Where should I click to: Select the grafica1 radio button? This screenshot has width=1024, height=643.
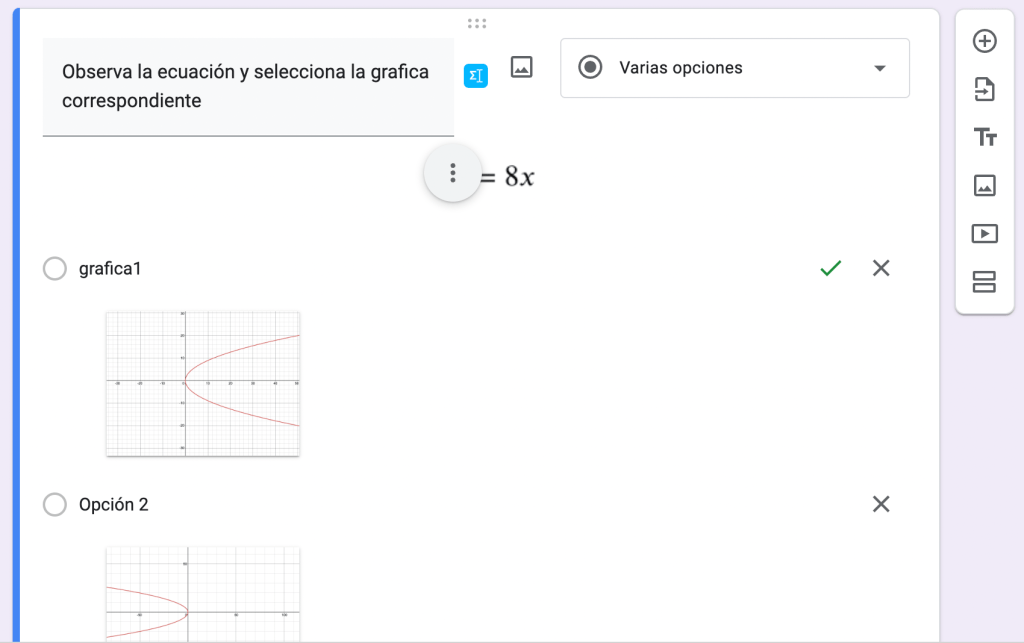click(55, 269)
